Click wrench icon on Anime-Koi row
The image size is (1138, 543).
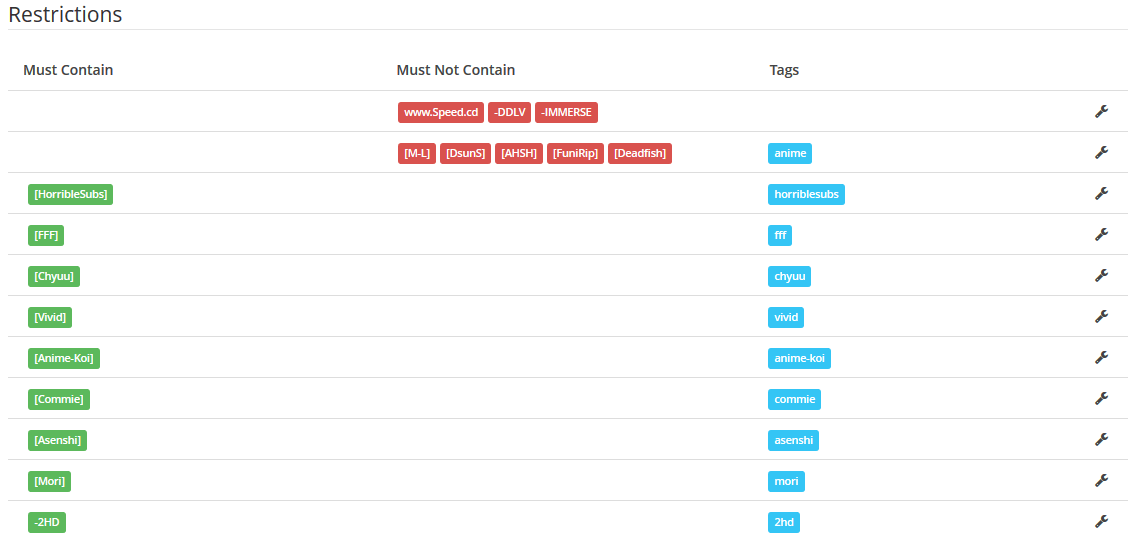tap(1101, 357)
